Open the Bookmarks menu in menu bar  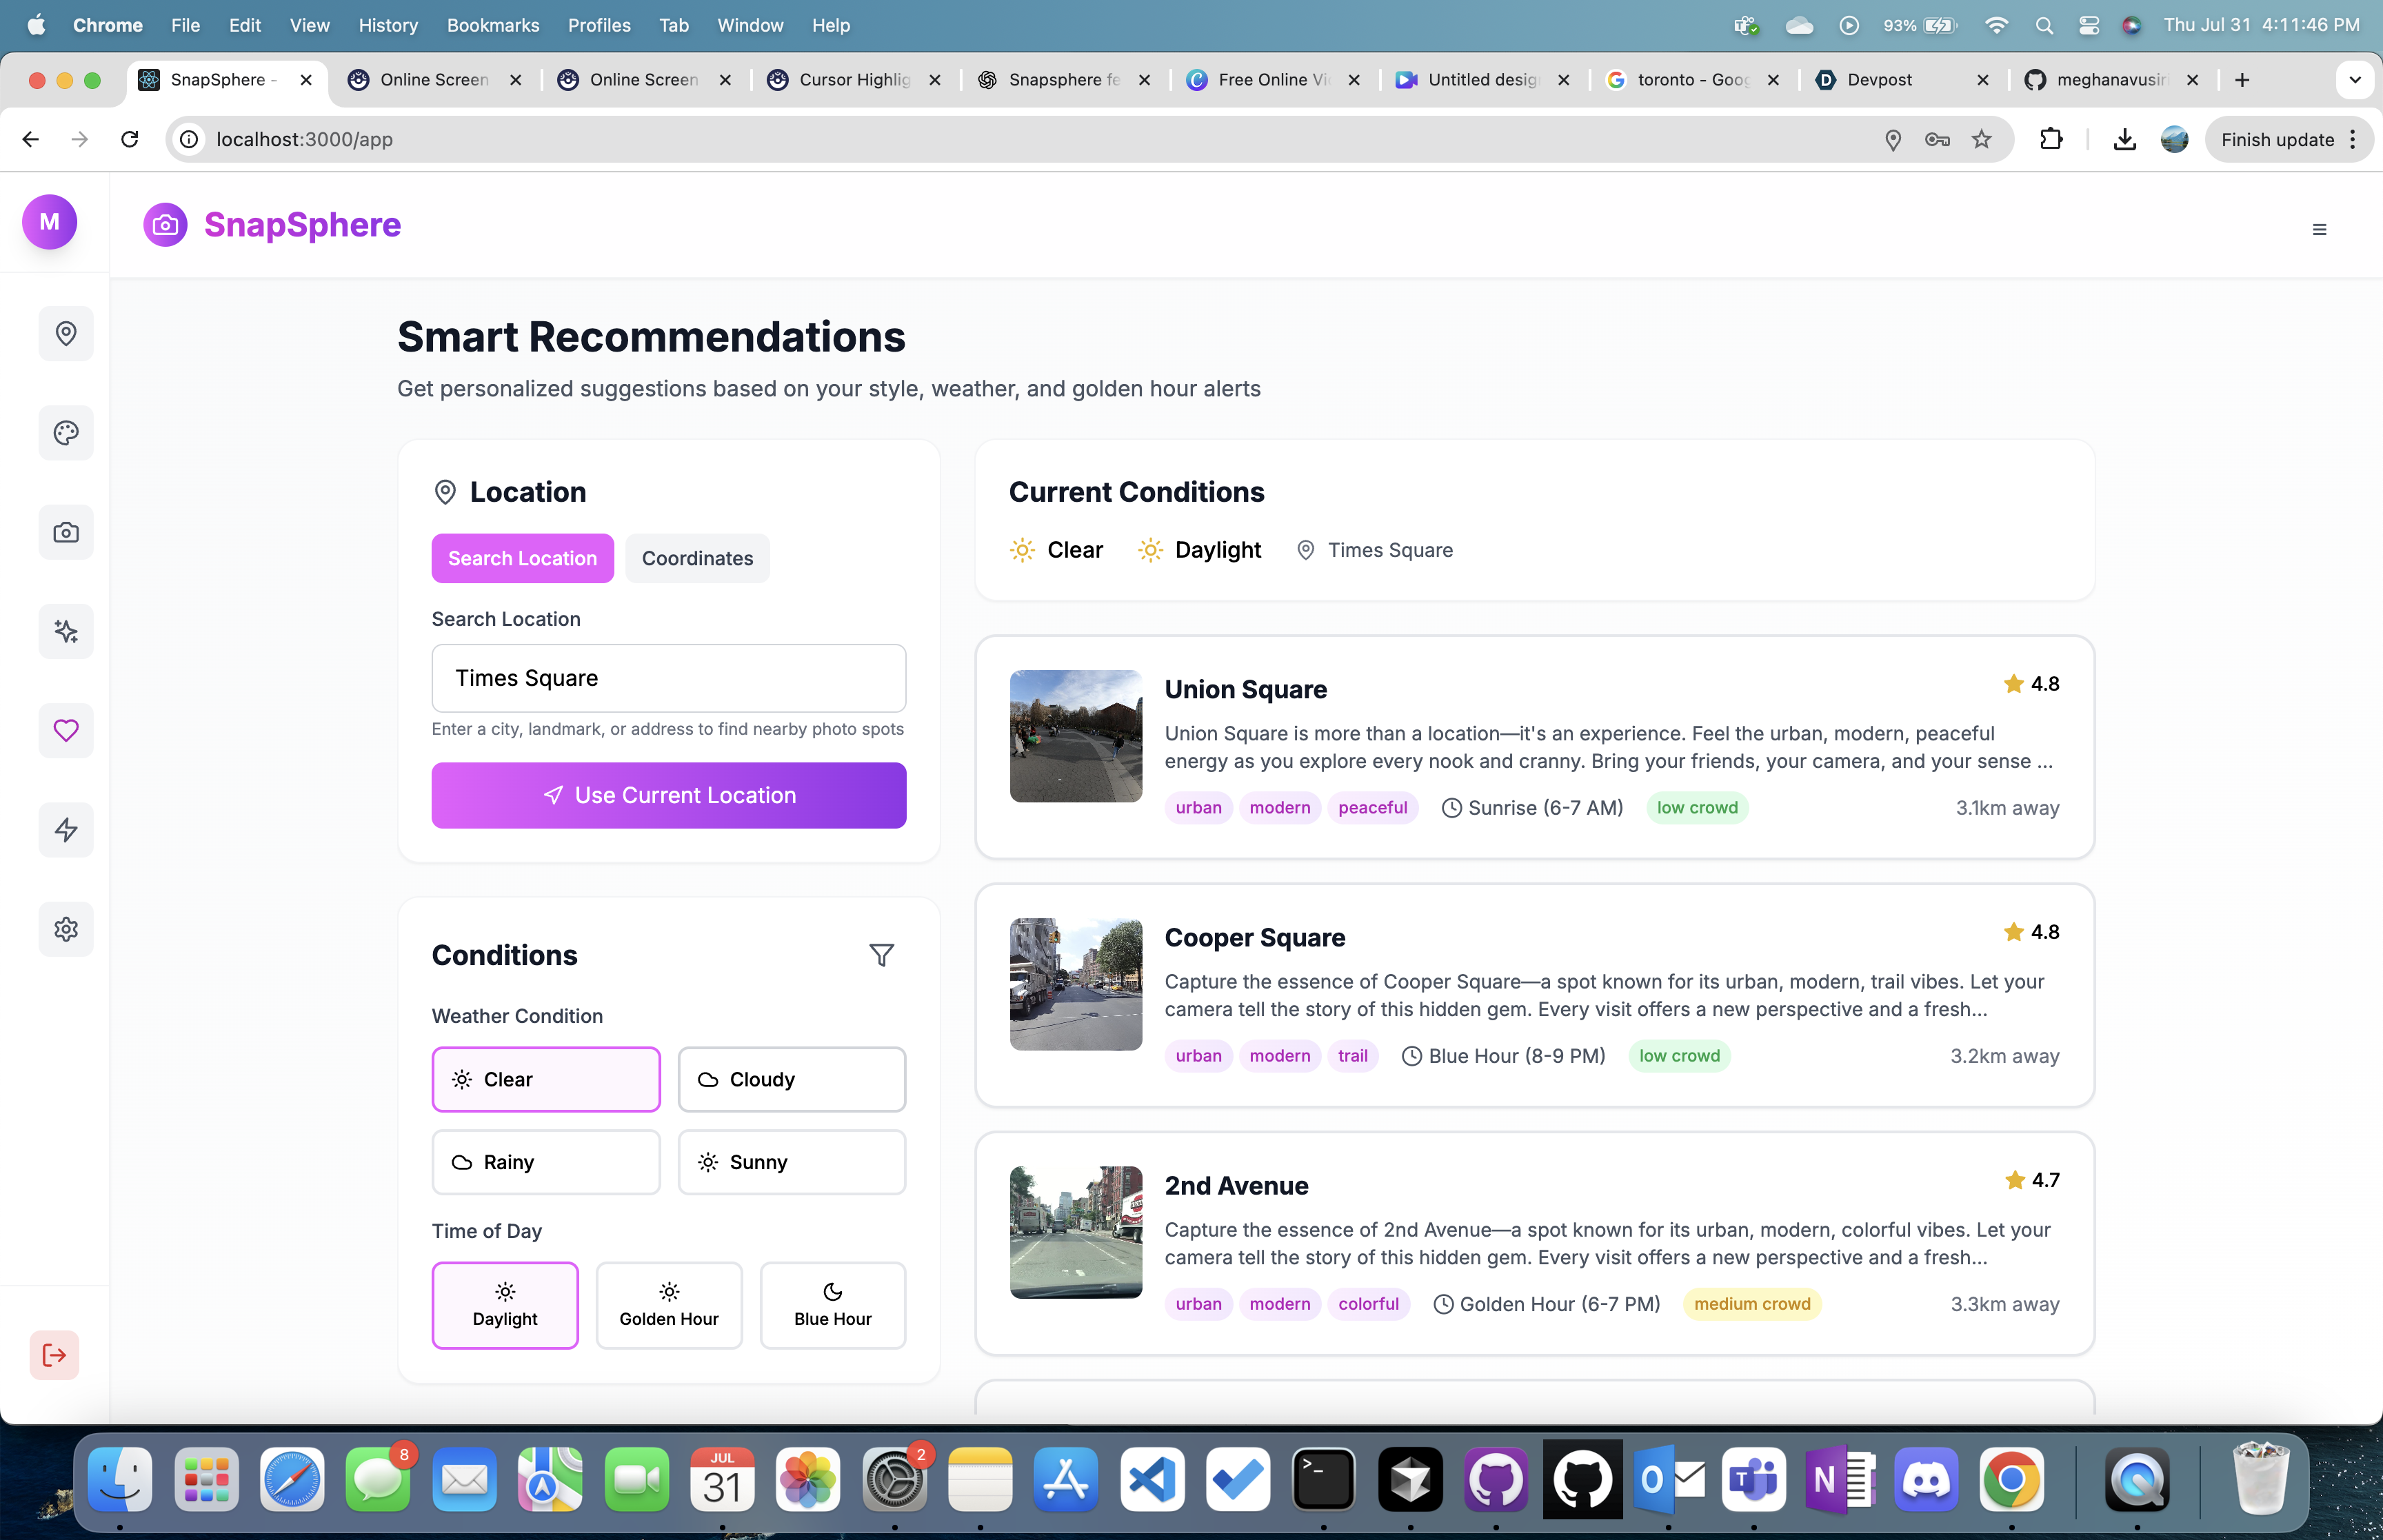[x=492, y=25]
